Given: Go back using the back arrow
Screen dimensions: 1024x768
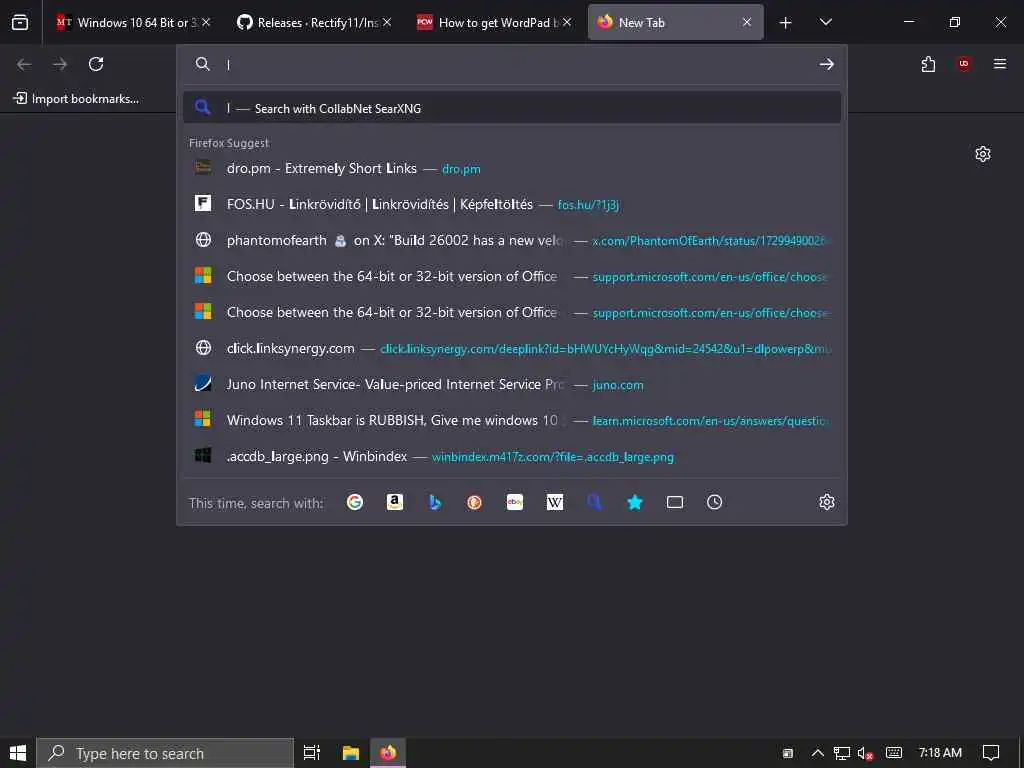Looking at the screenshot, I should click(x=24, y=64).
